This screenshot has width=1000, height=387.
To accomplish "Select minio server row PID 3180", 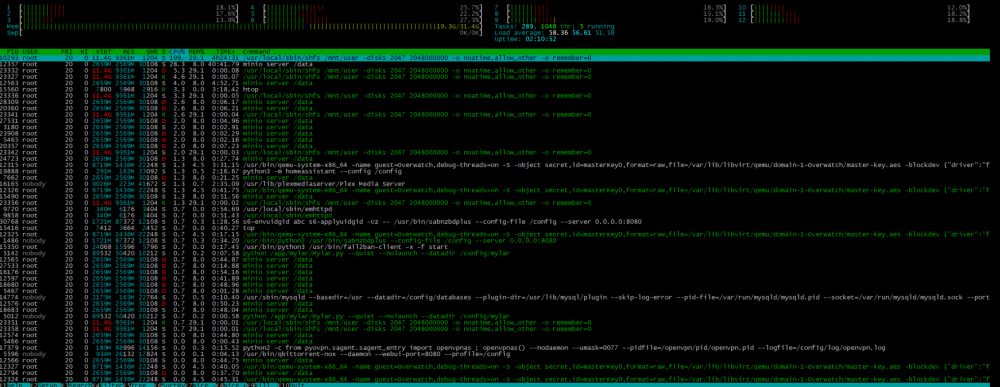I will coord(500,127).
